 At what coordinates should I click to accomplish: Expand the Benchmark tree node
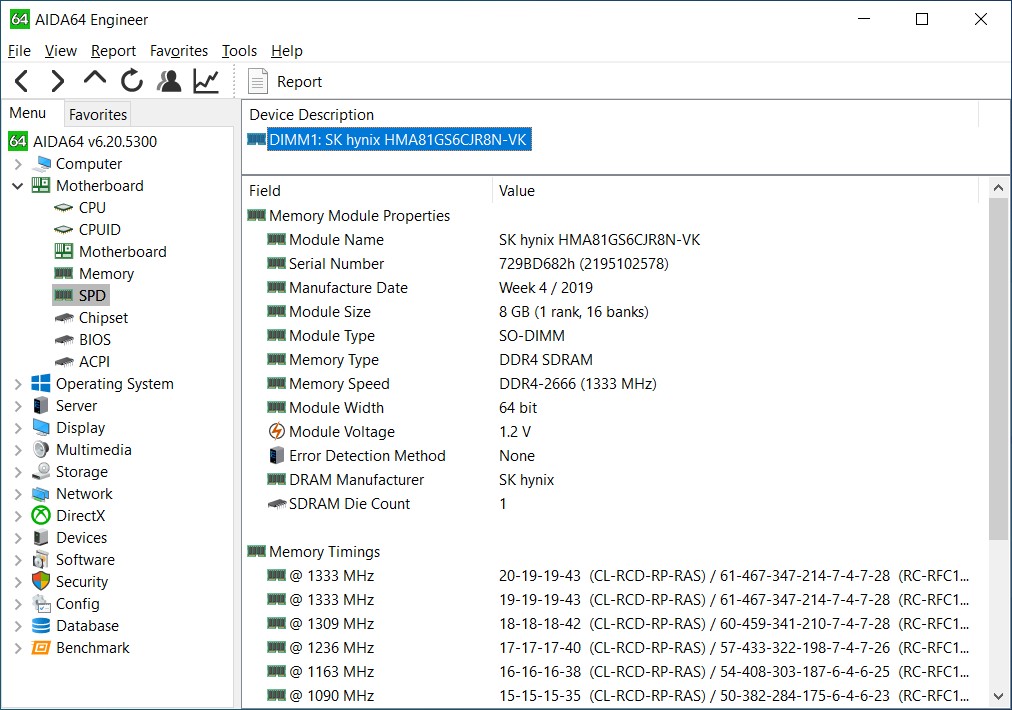pyautogui.click(x=18, y=648)
